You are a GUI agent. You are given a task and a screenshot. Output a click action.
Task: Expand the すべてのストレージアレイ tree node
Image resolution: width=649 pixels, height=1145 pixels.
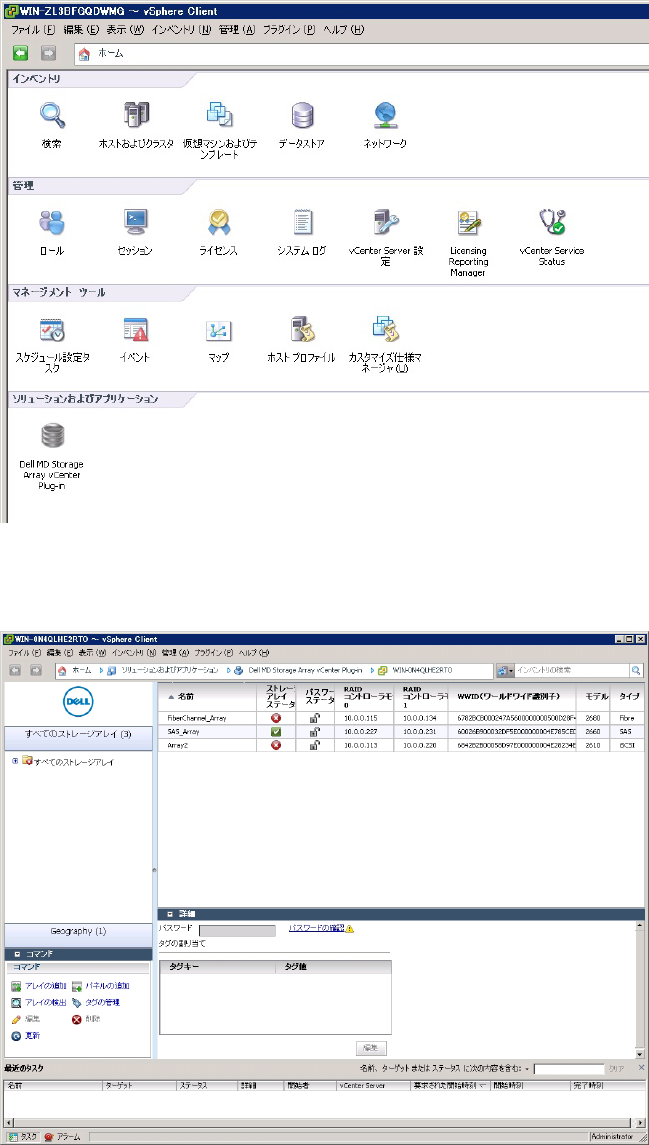(x=15, y=762)
